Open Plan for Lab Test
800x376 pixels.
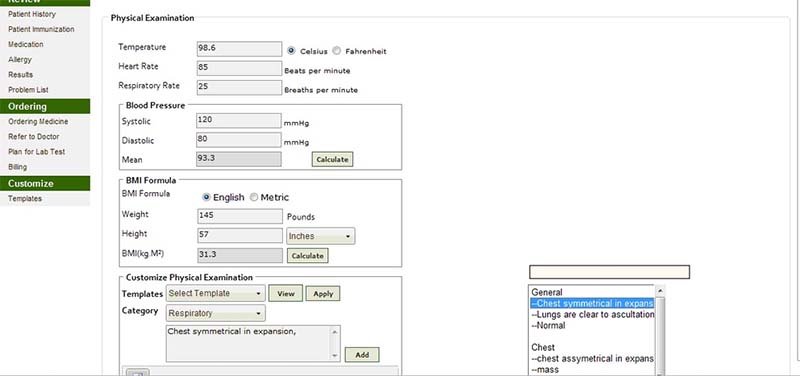36,152
